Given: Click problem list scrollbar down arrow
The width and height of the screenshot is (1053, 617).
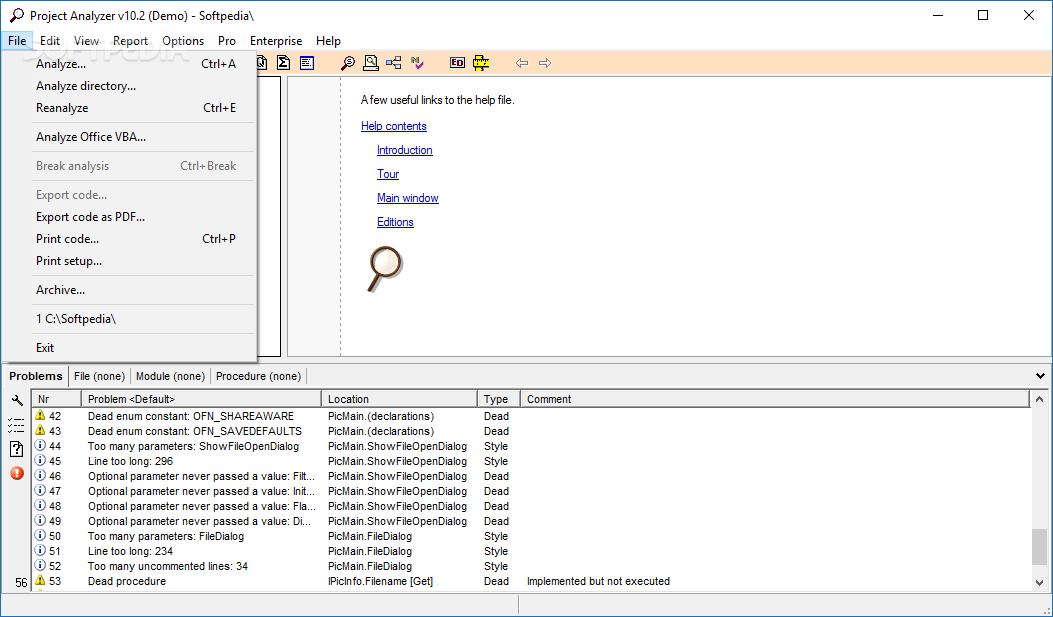Looking at the screenshot, I should [1040, 583].
